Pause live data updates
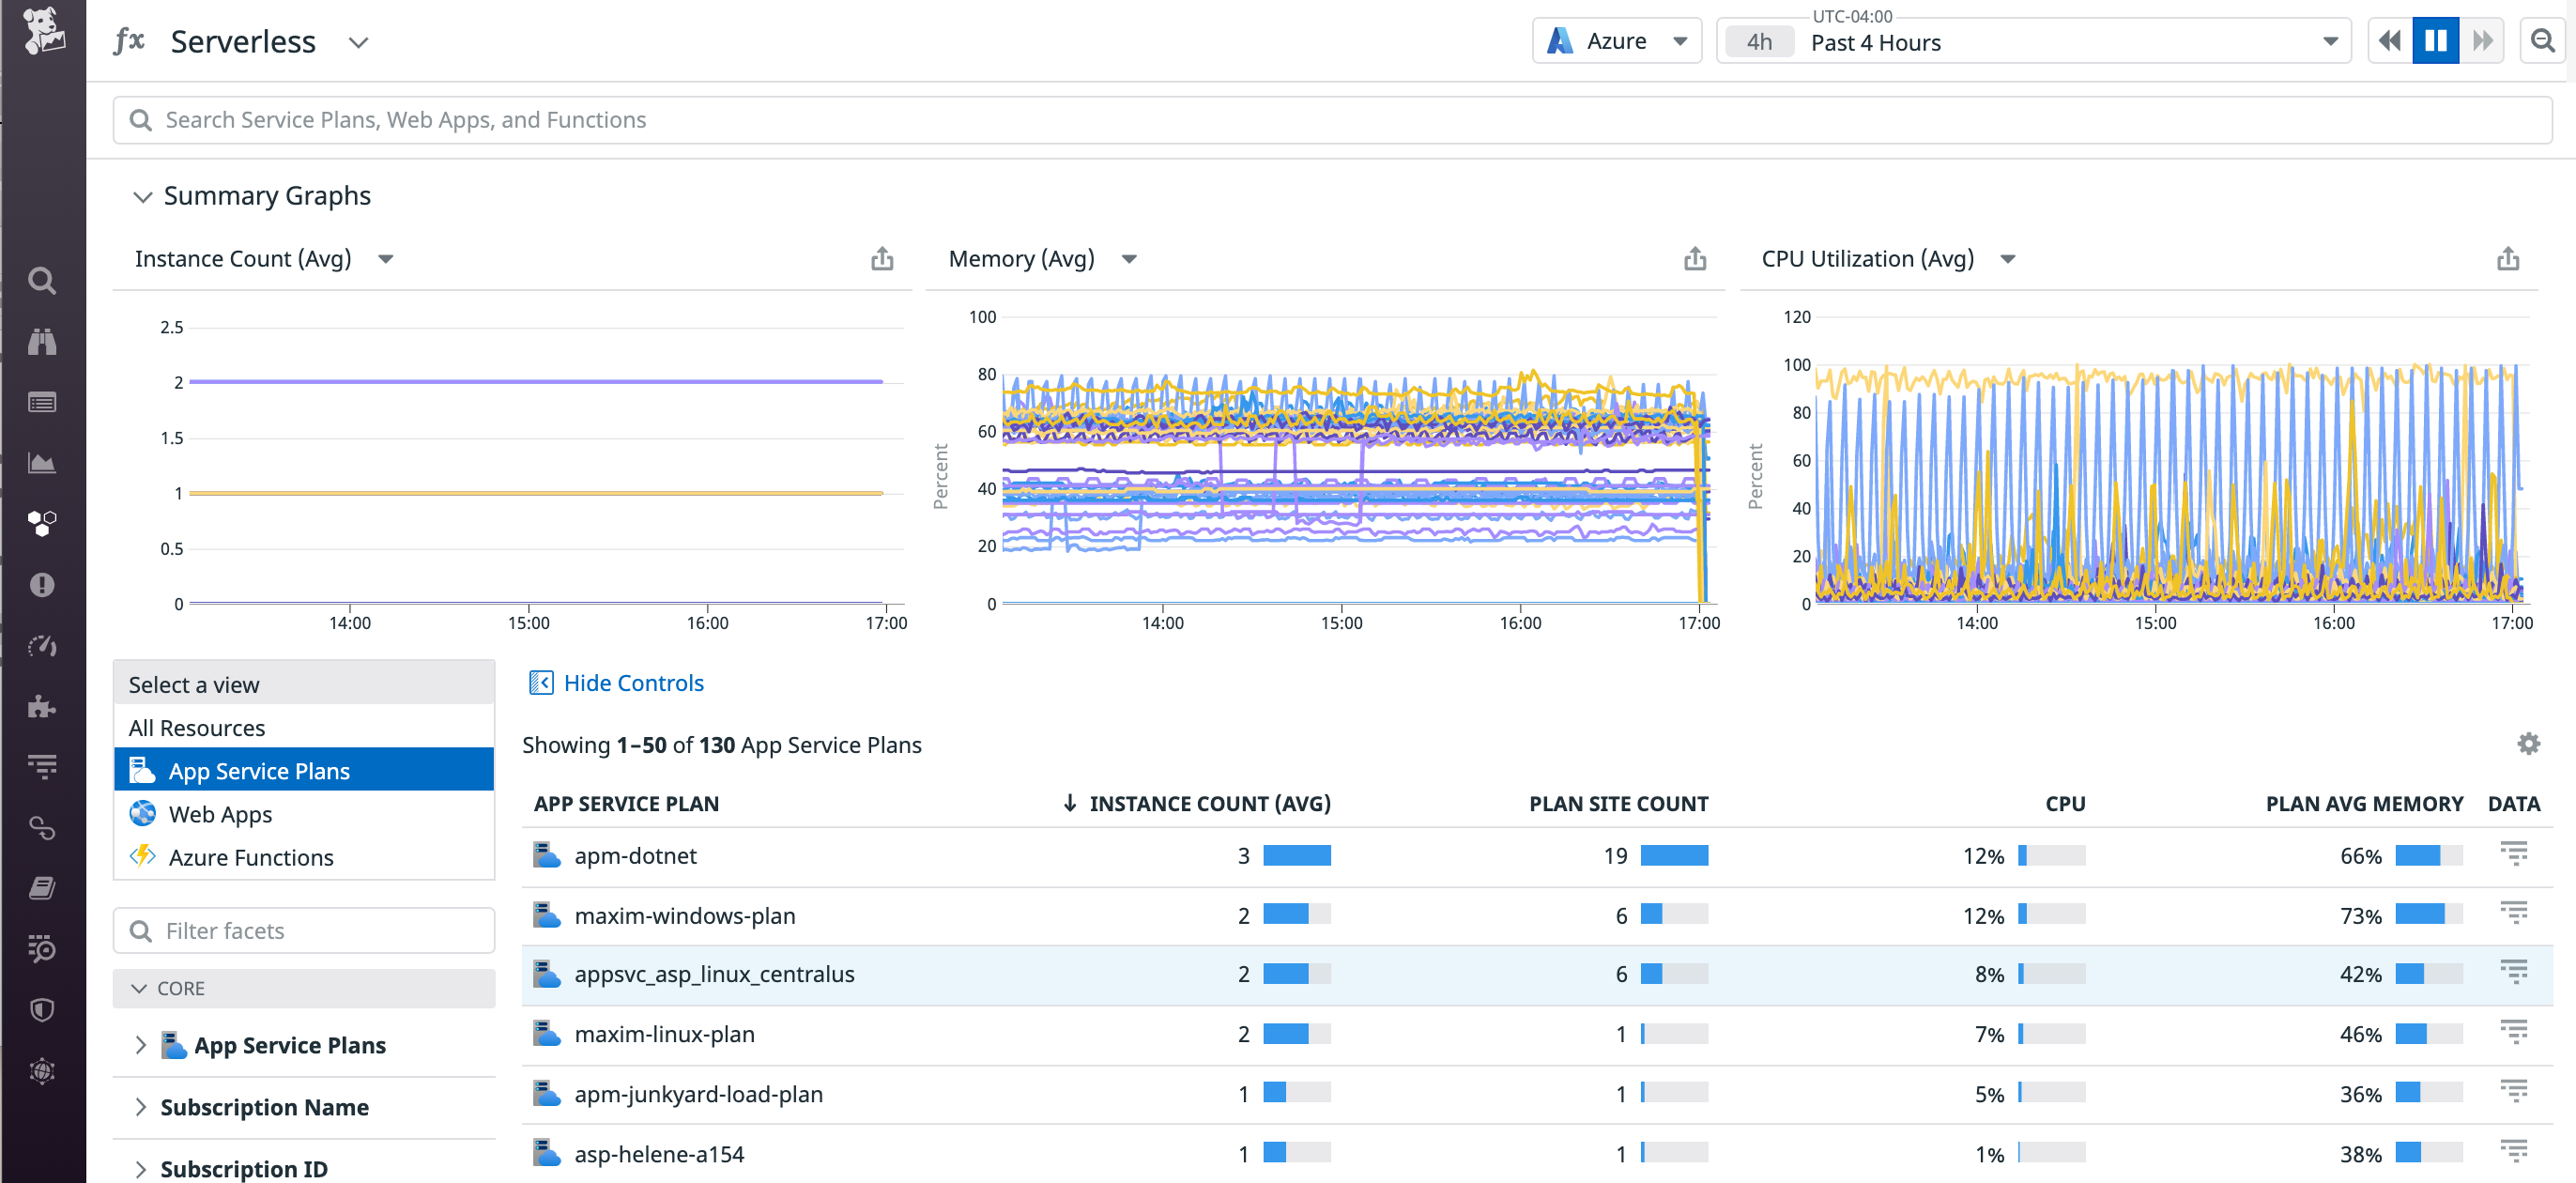 click(x=2435, y=40)
